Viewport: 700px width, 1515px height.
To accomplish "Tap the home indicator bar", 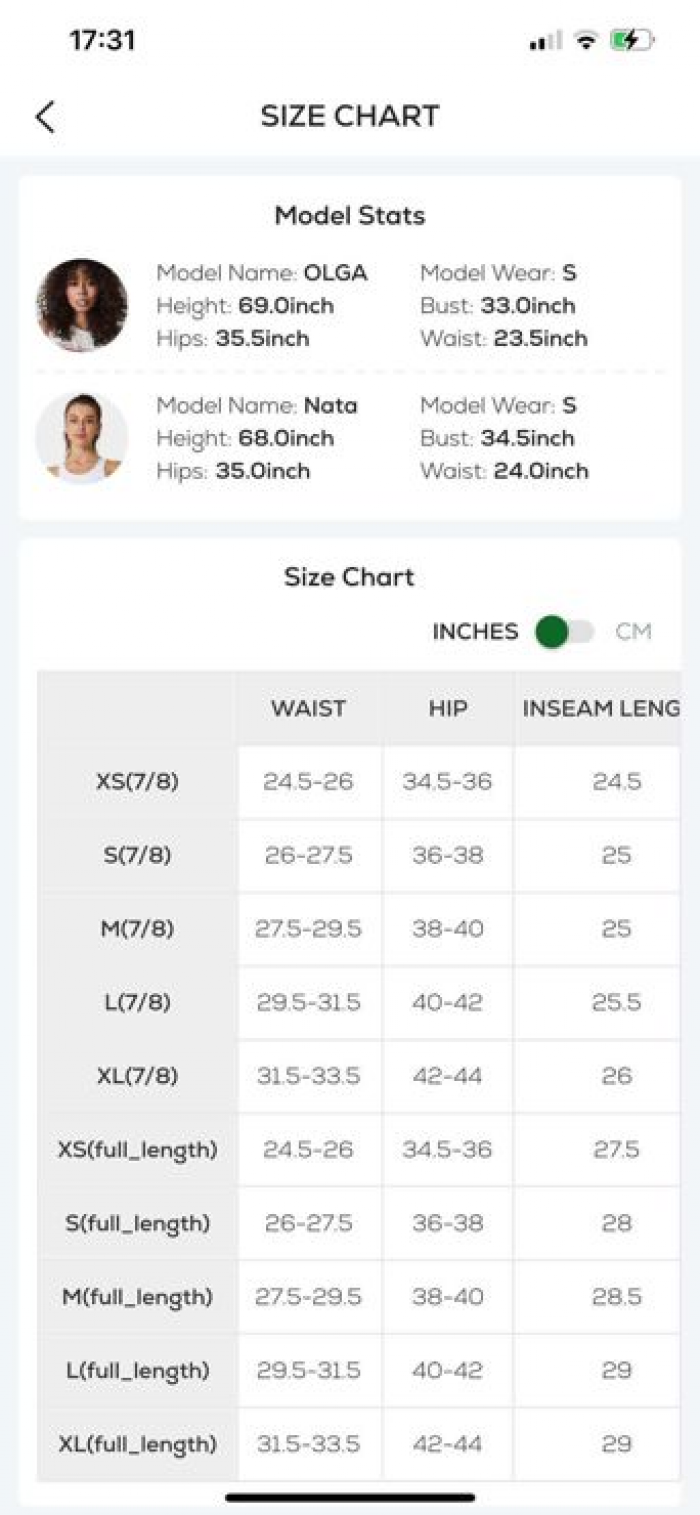I will 350,1497.
